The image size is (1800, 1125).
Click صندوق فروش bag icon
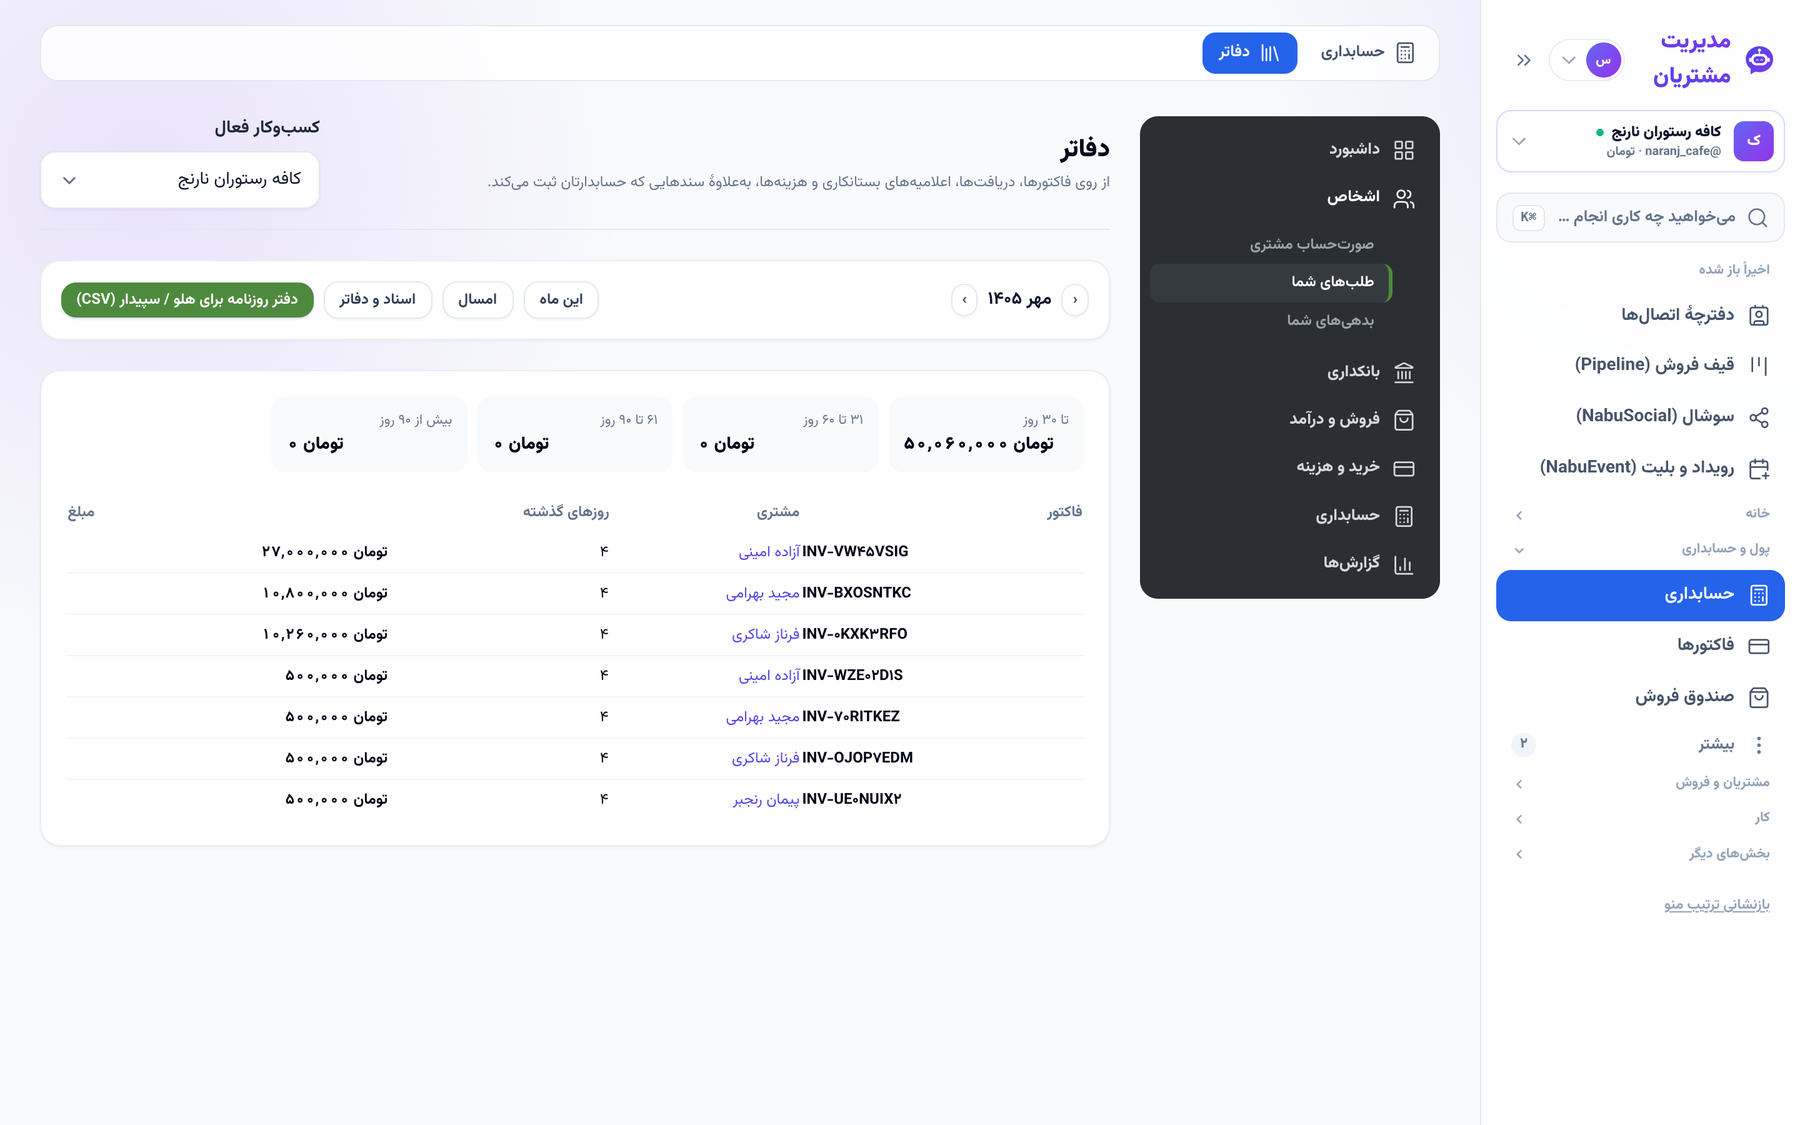pyautogui.click(x=1759, y=697)
